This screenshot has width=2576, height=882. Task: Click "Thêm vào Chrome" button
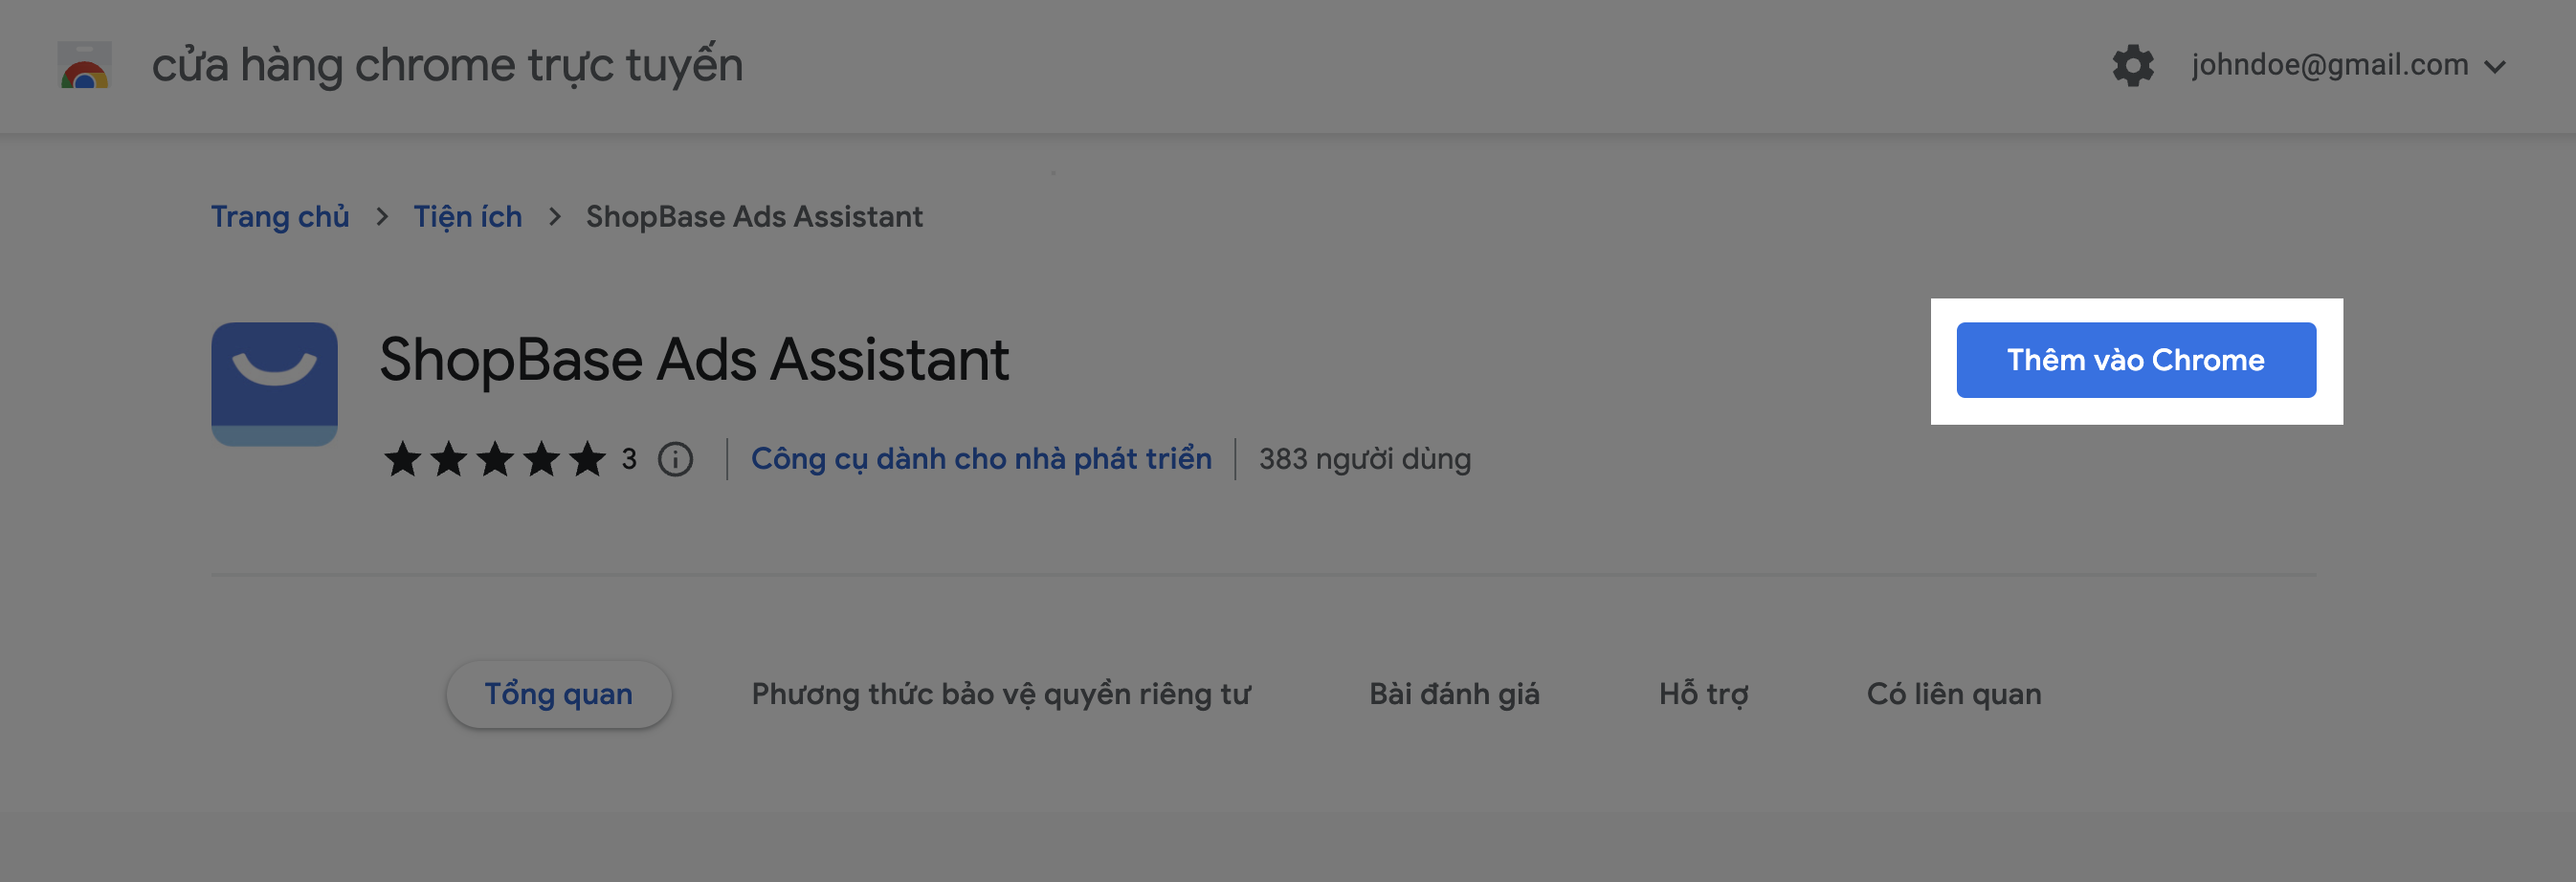pyautogui.click(x=2136, y=360)
